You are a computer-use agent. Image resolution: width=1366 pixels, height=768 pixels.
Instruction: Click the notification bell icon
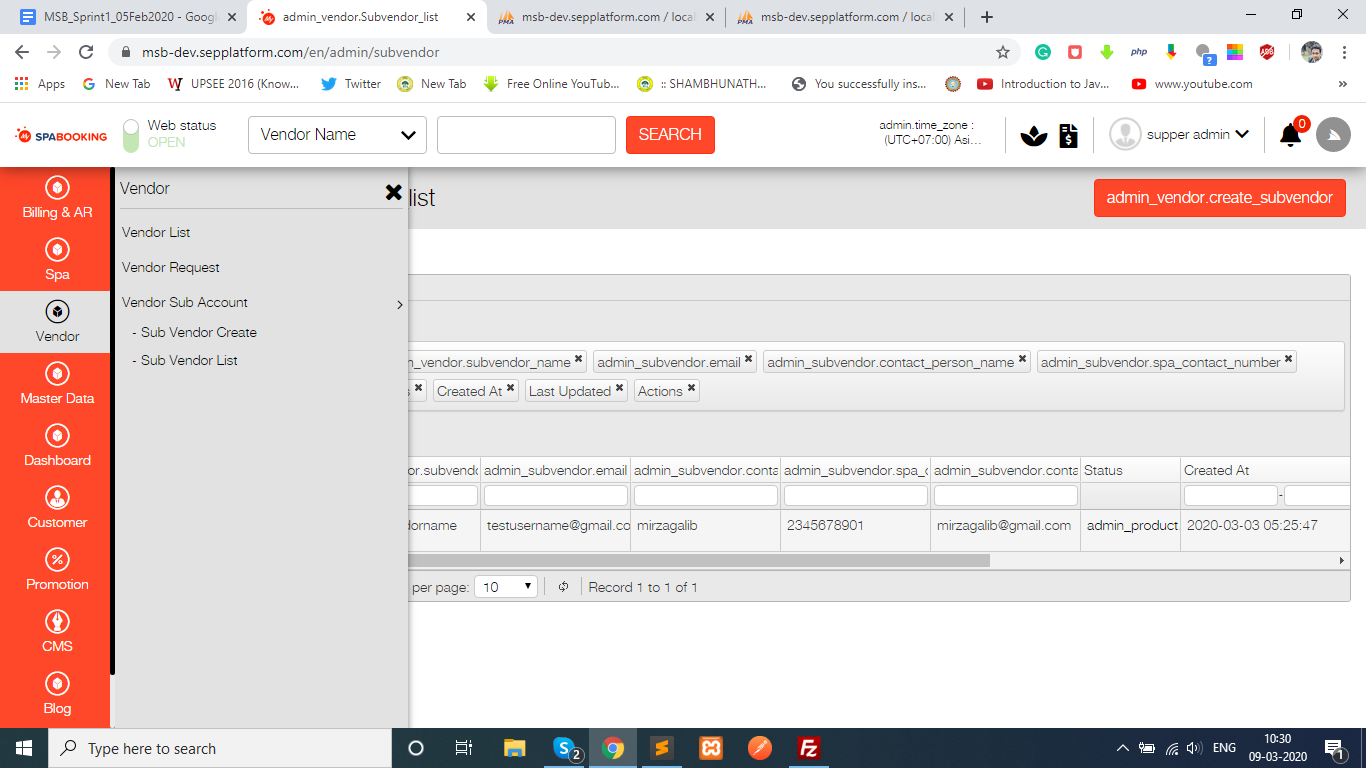[1290, 135]
